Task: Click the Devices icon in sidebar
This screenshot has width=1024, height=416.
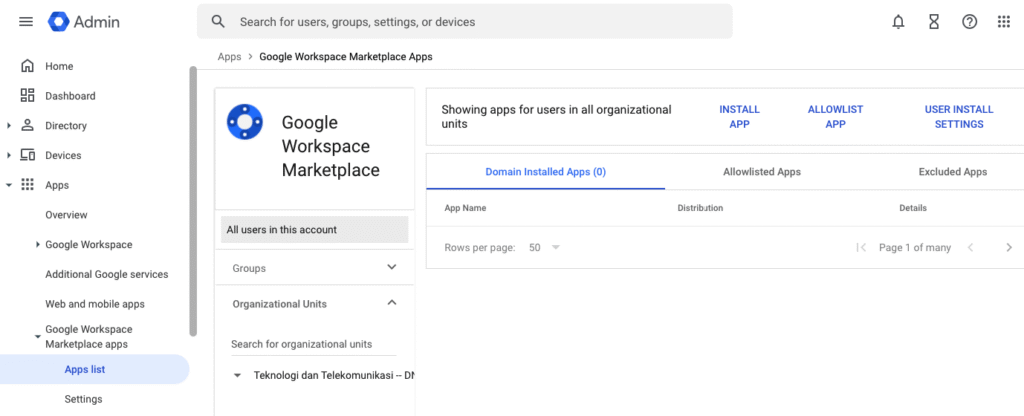Action: tap(27, 155)
